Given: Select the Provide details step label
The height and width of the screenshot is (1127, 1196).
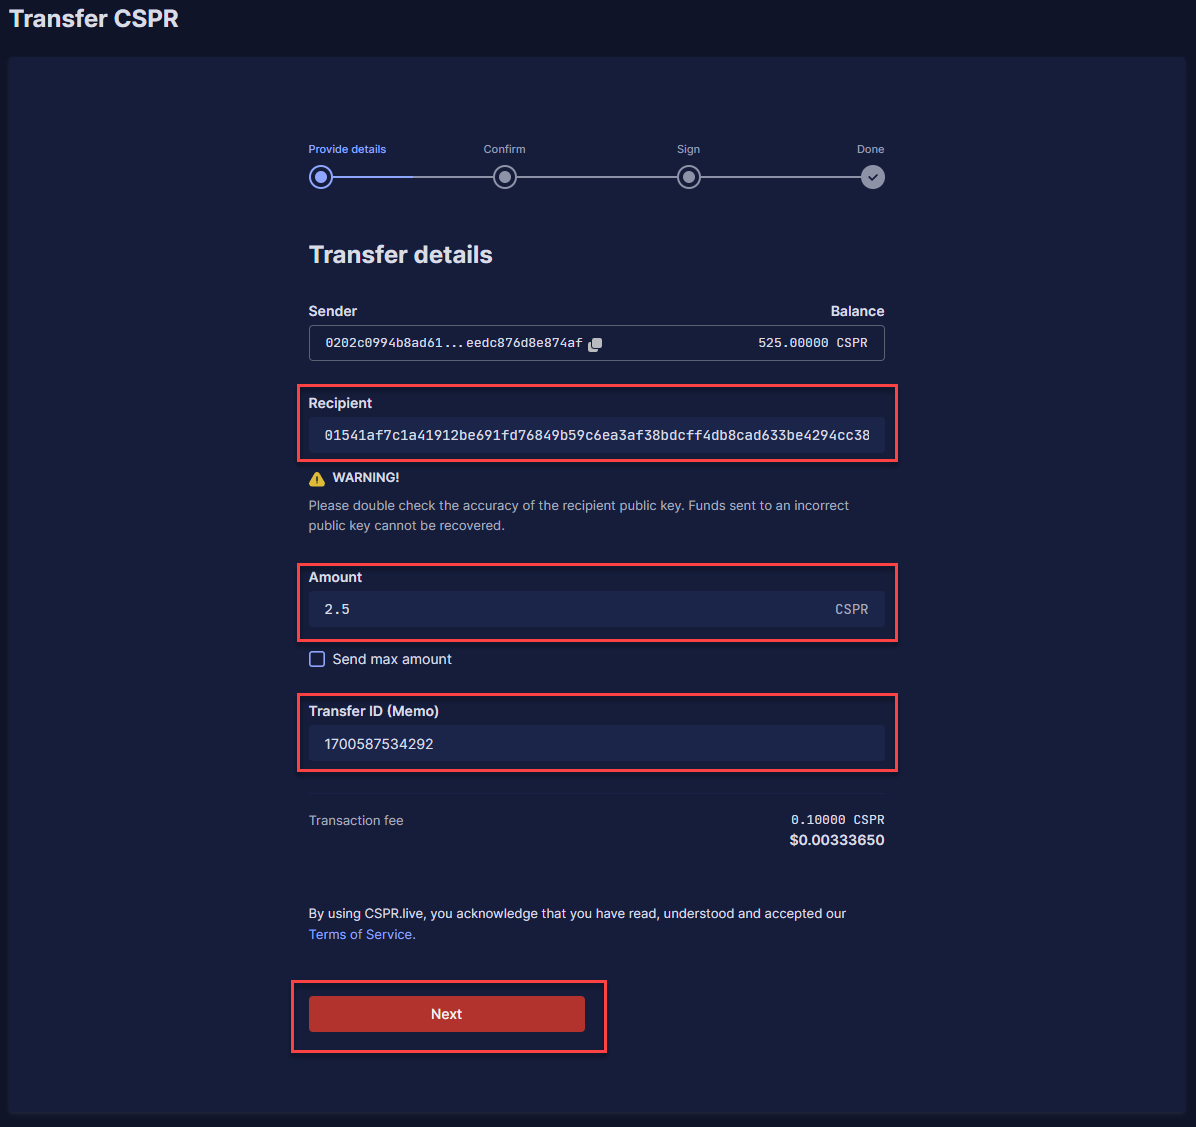Looking at the screenshot, I should 347,149.
